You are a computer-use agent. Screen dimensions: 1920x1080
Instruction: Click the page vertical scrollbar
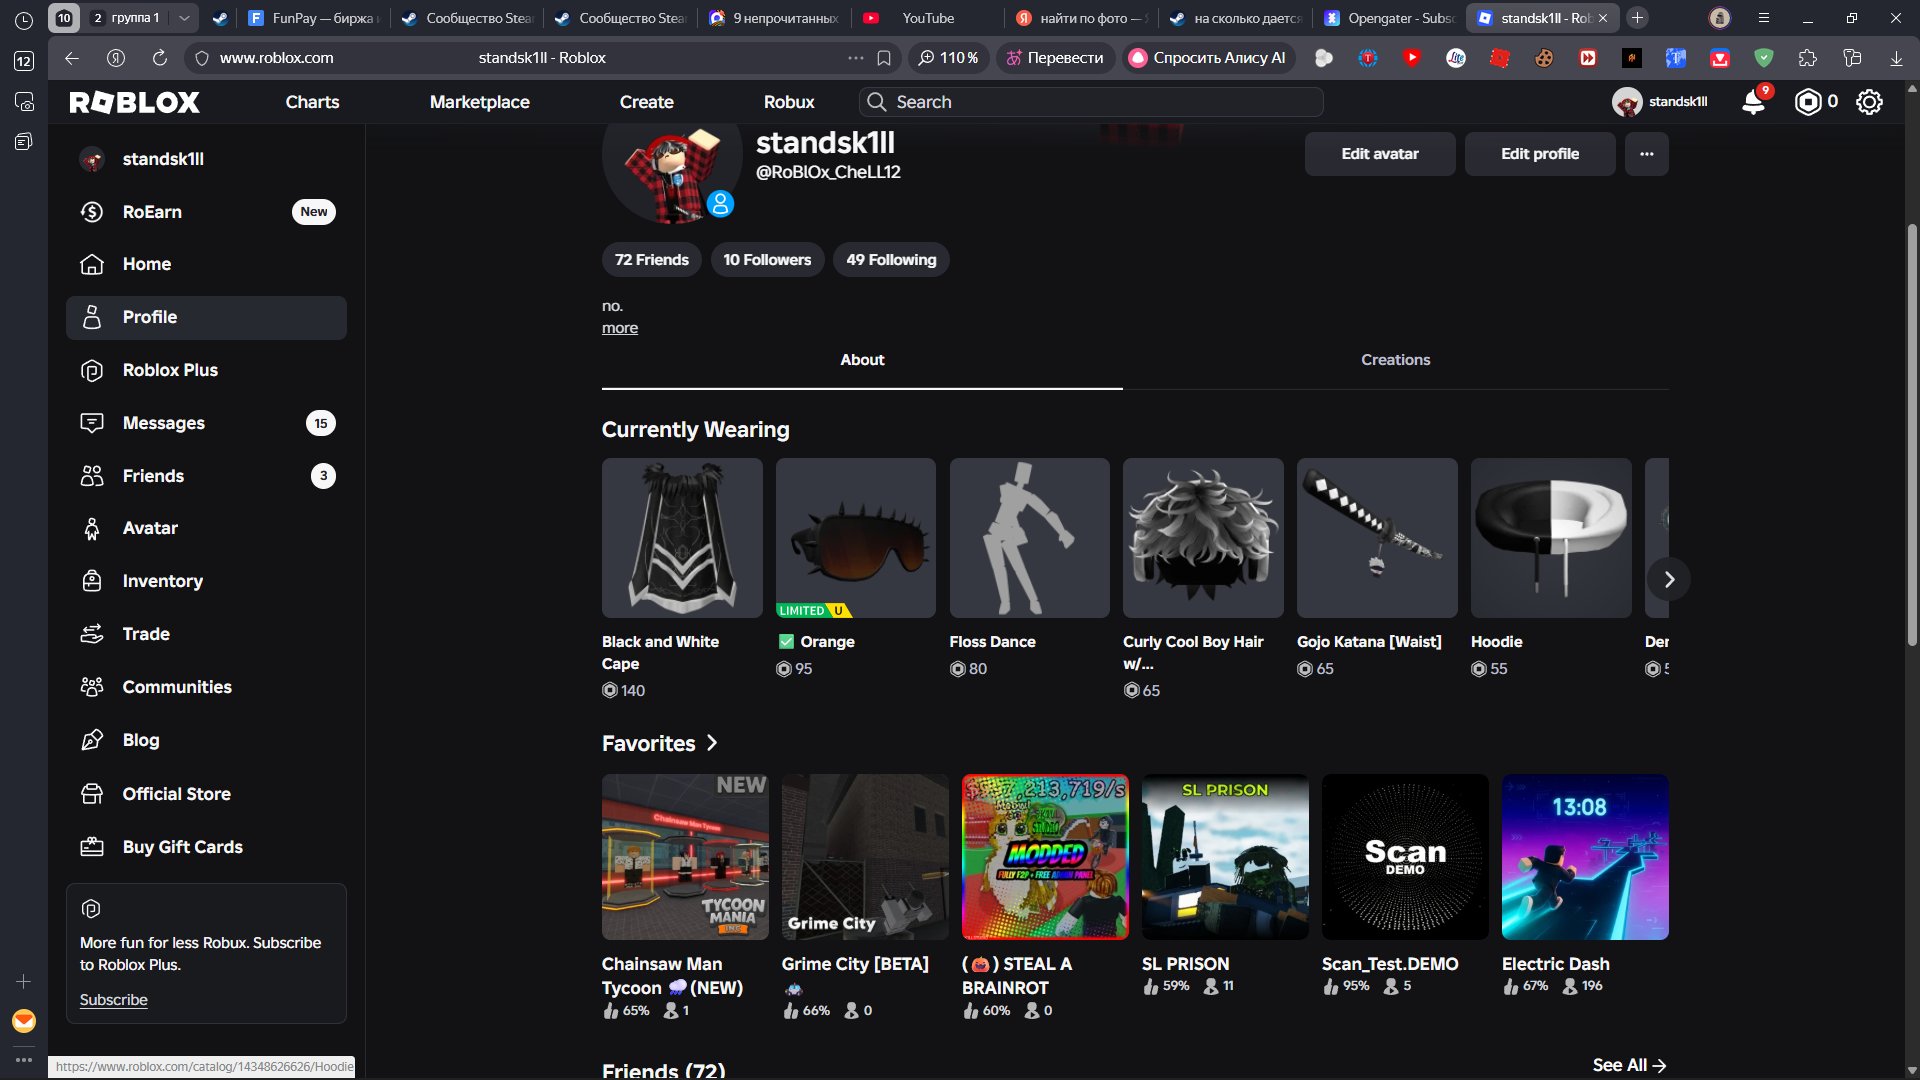click(1912, 435)
